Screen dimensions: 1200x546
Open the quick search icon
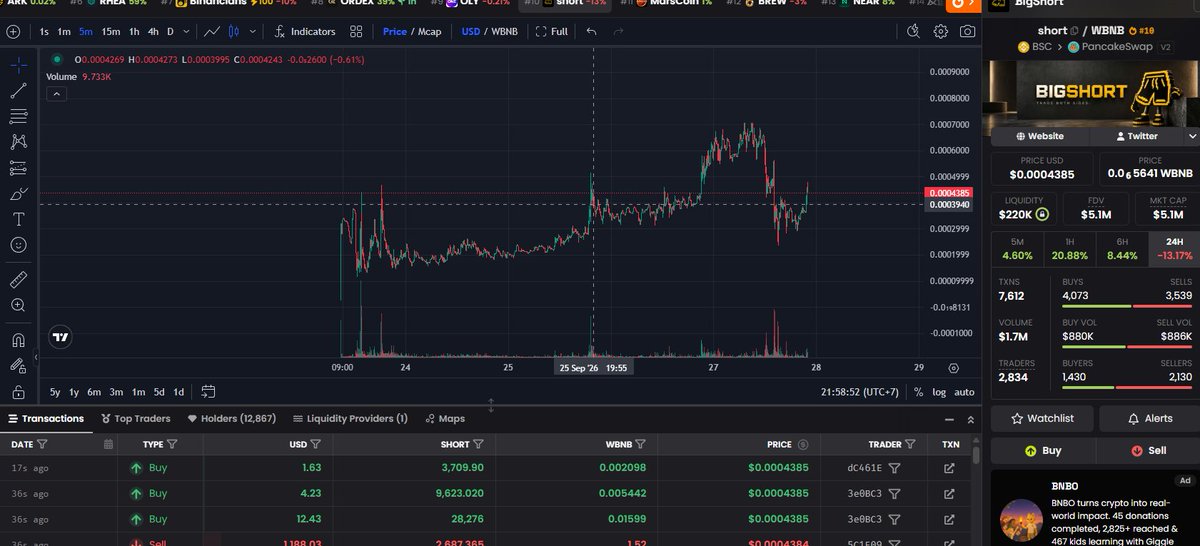[913, 31]
